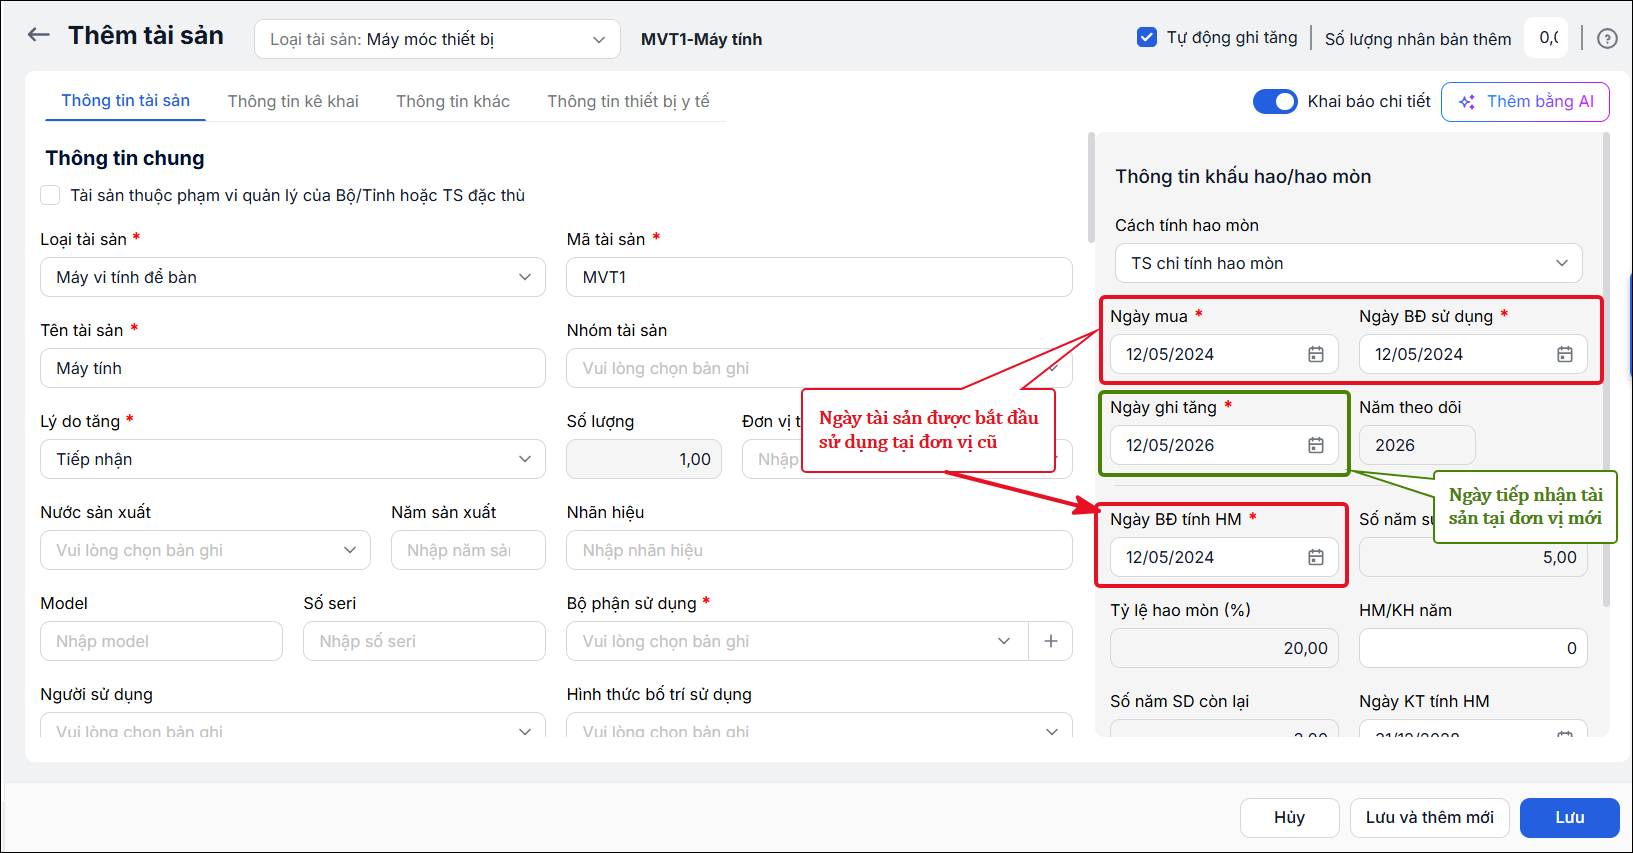Switch to Thông tin kê khai tab
Screen dimensions: 1633x853
[293, 101]
